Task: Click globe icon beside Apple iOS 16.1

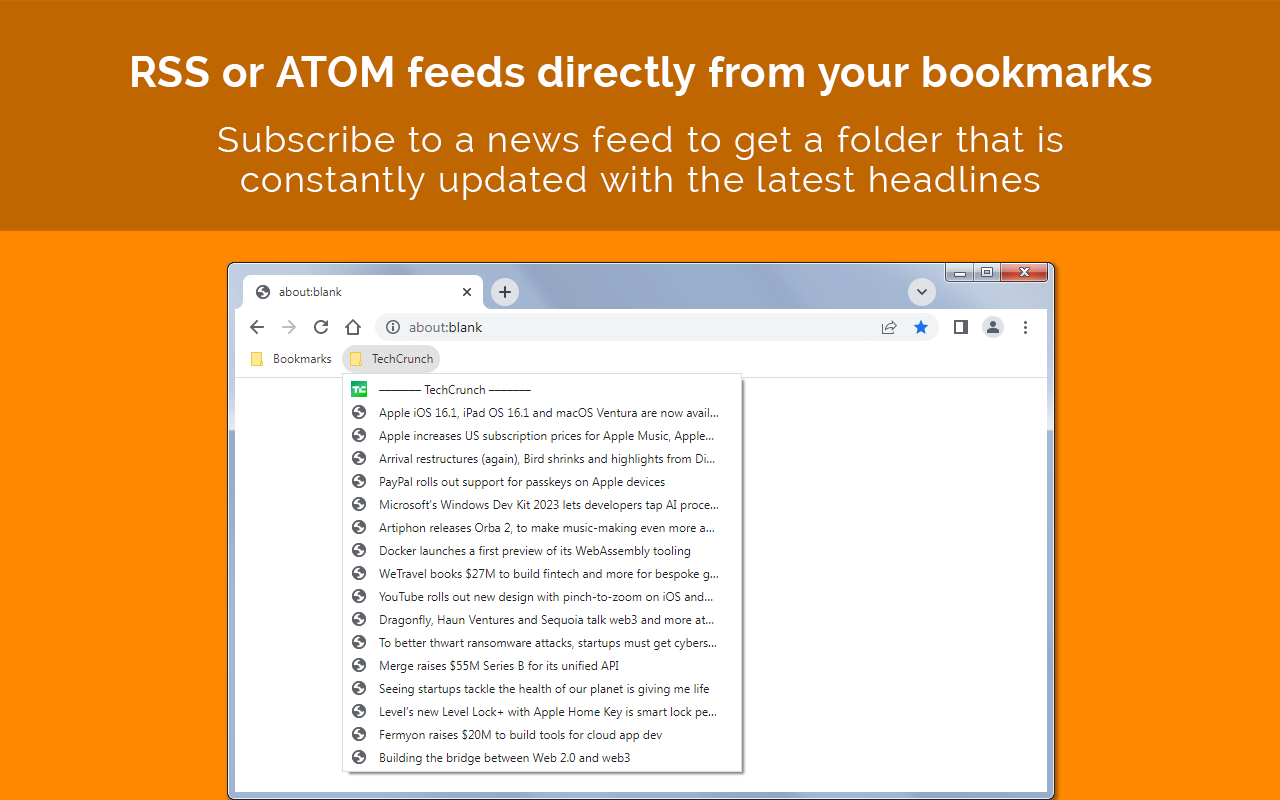Action: tap(359, 413)
